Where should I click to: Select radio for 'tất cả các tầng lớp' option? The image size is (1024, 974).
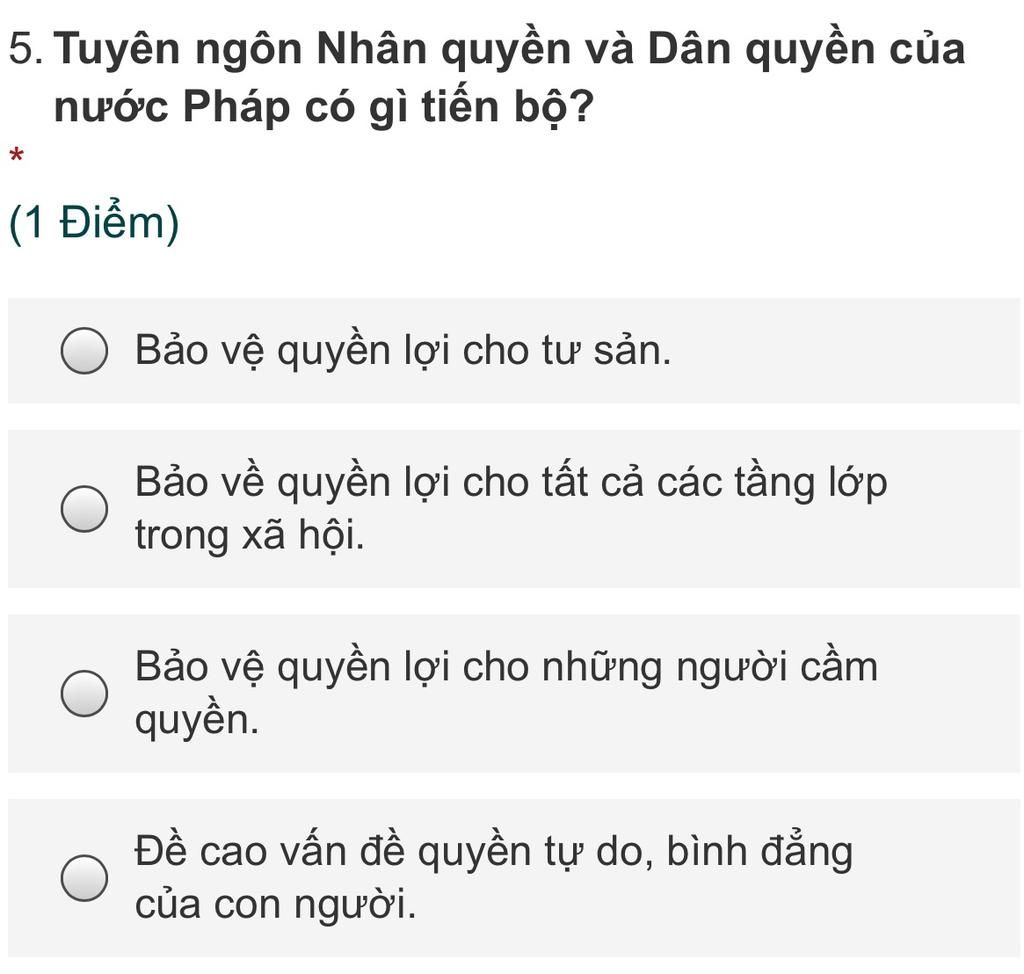pos(85,509)
